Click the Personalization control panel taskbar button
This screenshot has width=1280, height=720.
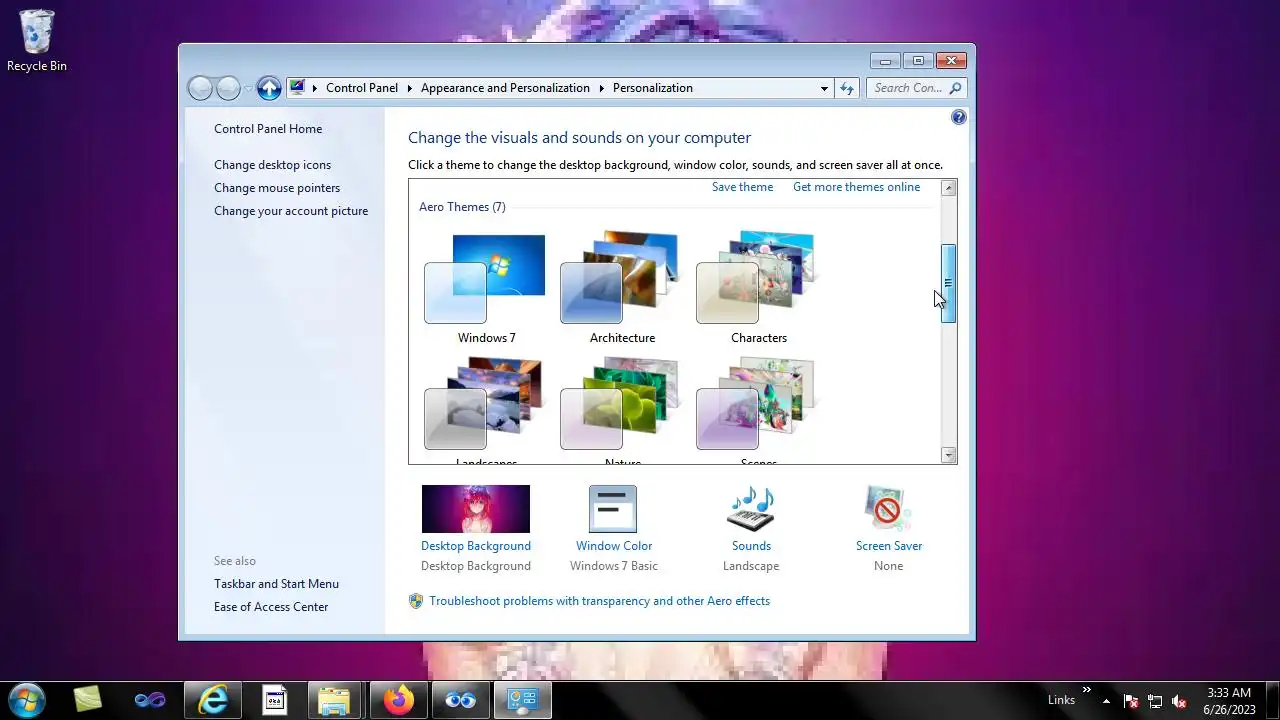tap(522, 700)
